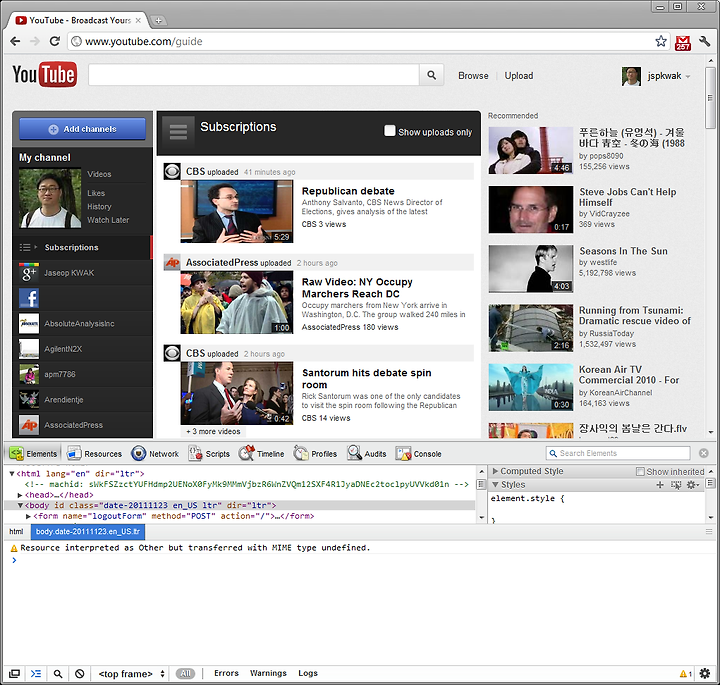Switch to the Network panel
Viewport: 720px width, 685px height.
tap(155, 454)
